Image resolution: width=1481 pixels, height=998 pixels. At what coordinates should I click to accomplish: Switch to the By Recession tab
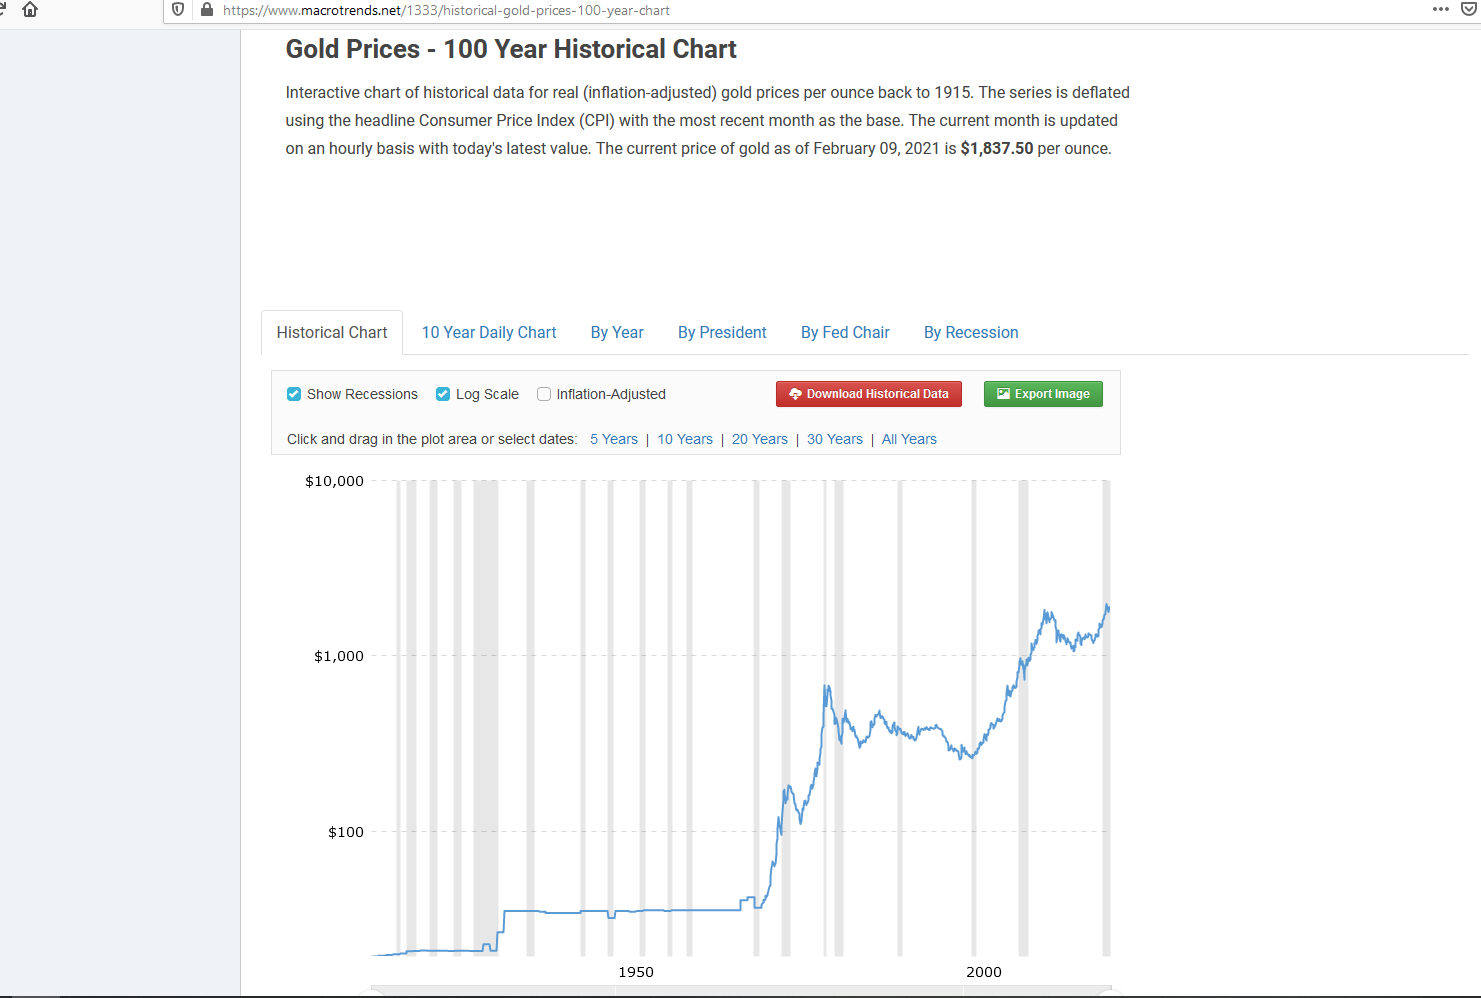tap(971, 333)
